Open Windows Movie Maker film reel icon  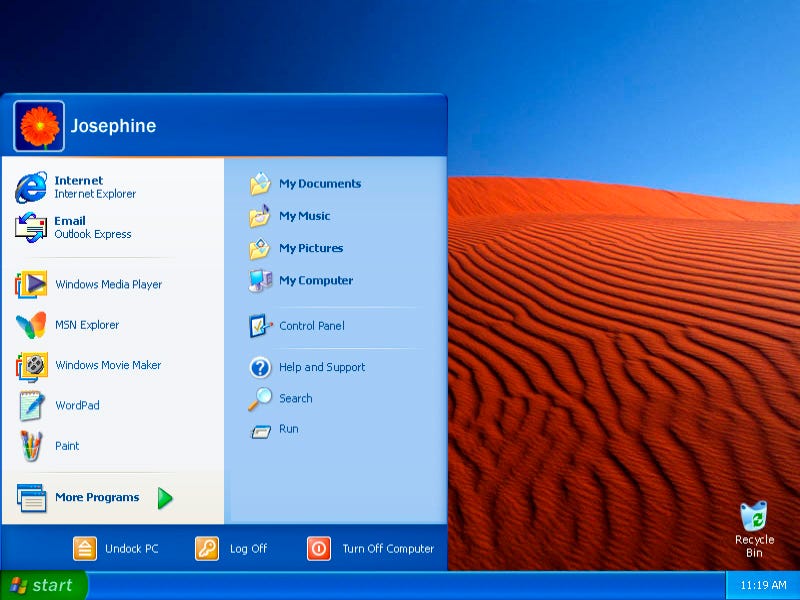tap(32, 366)
